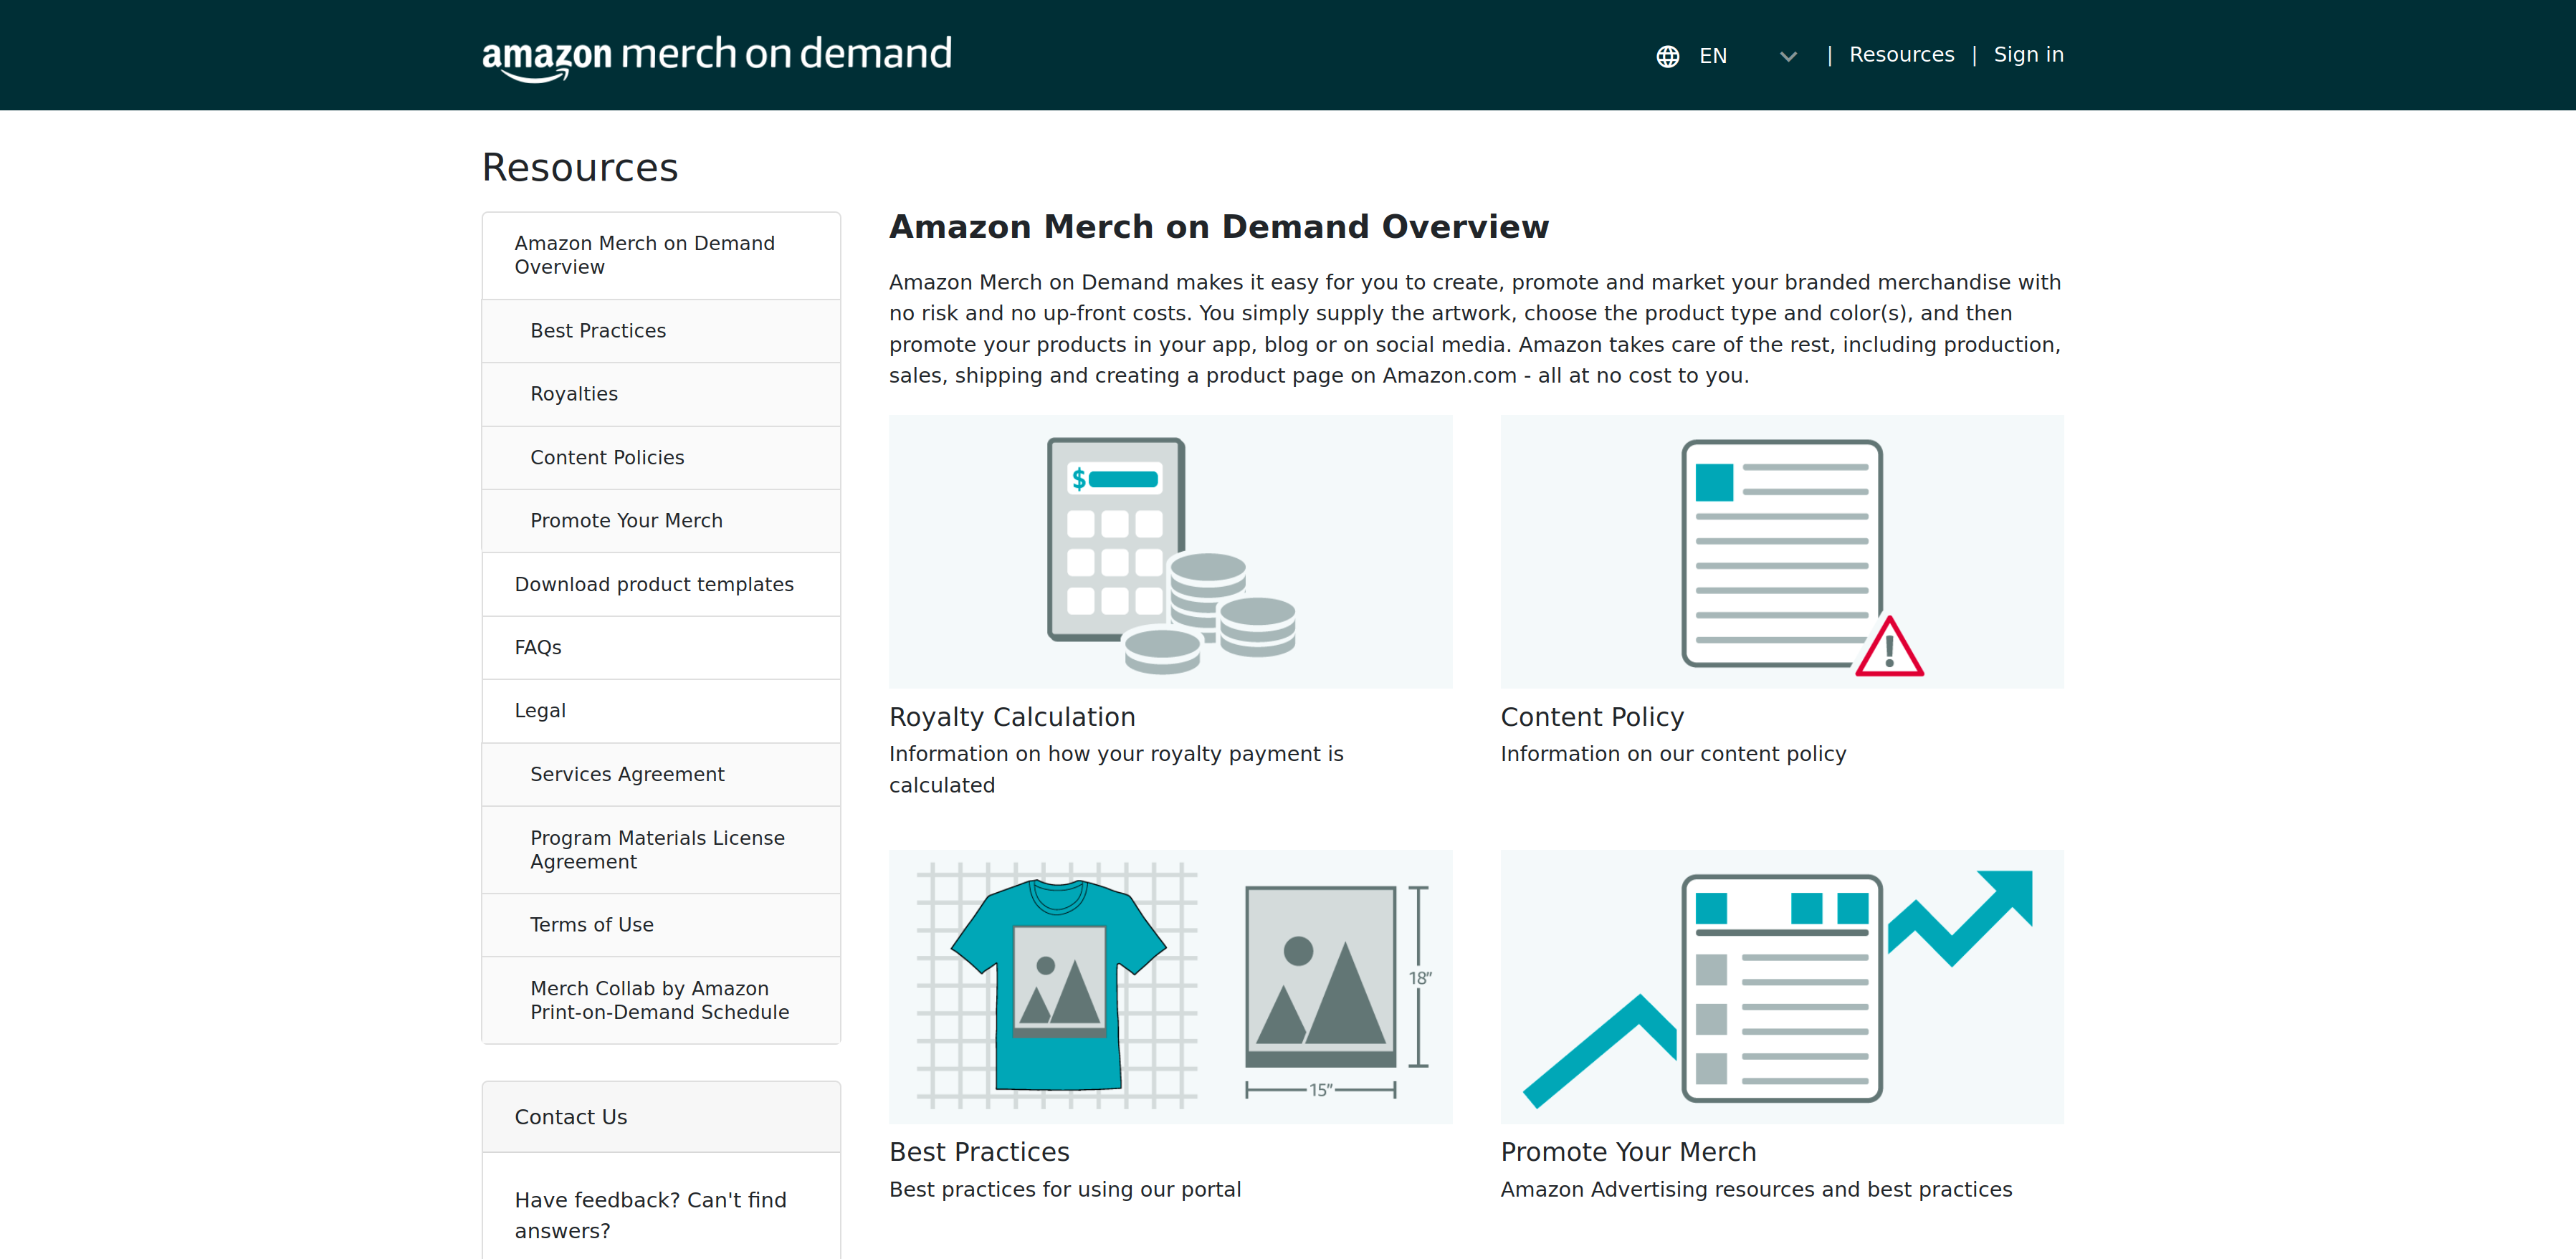The width and height of the screenshot is (2576, 1259).
Task: Select the Best Practices sidebar item
Action: 598,330
